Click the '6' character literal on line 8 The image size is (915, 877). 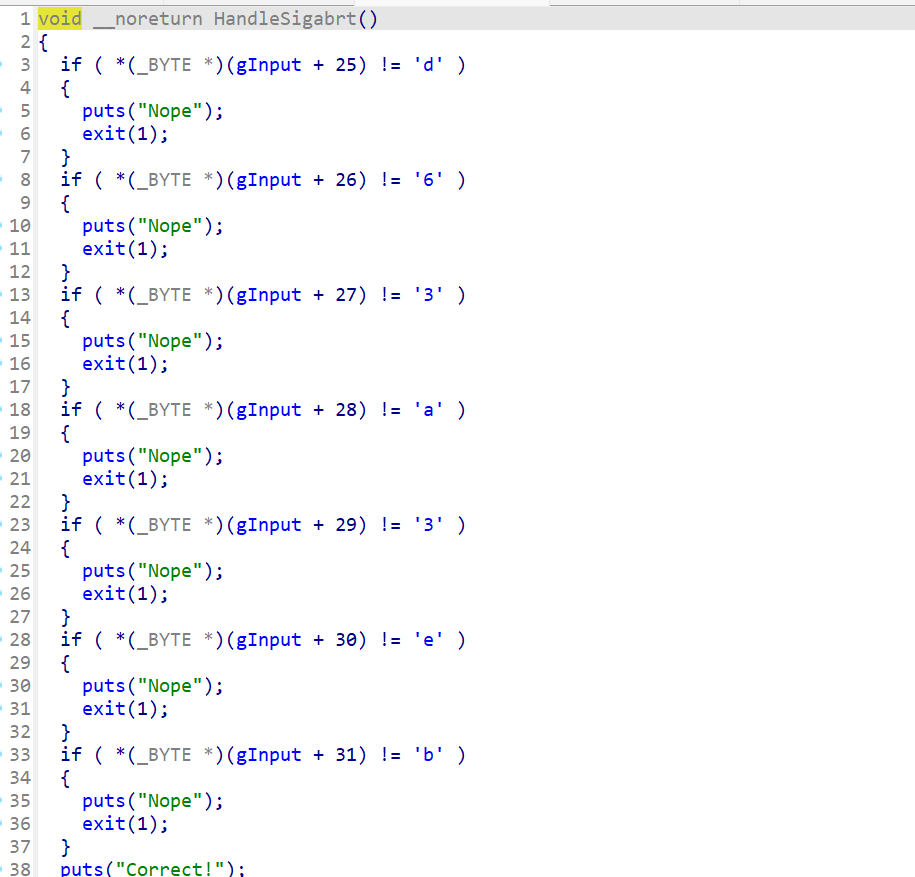coord(429,180)
